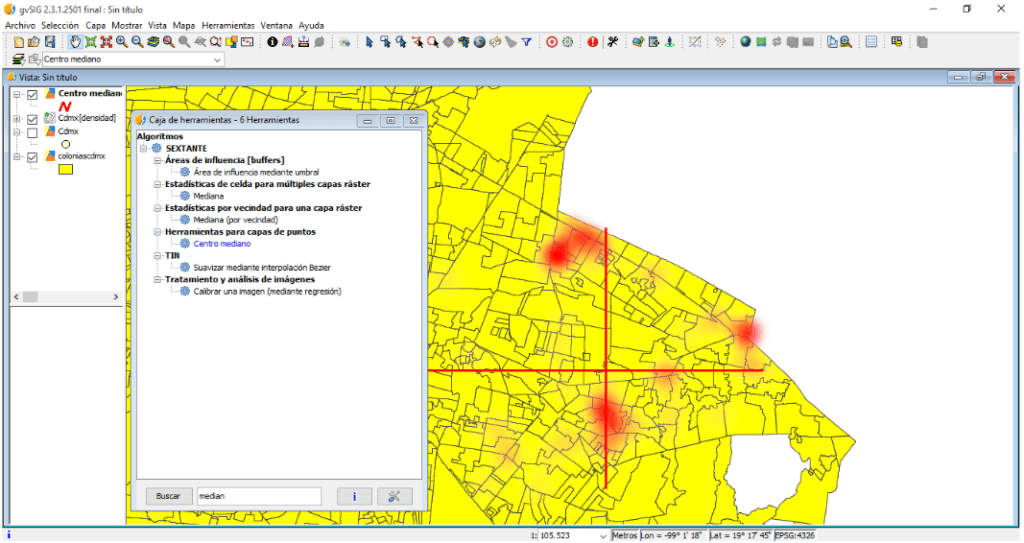Image resolution: width=1024 pixels, height=543 pixels.
Task: Click the blue filter funnel icon
Action: tap(526, 42)
